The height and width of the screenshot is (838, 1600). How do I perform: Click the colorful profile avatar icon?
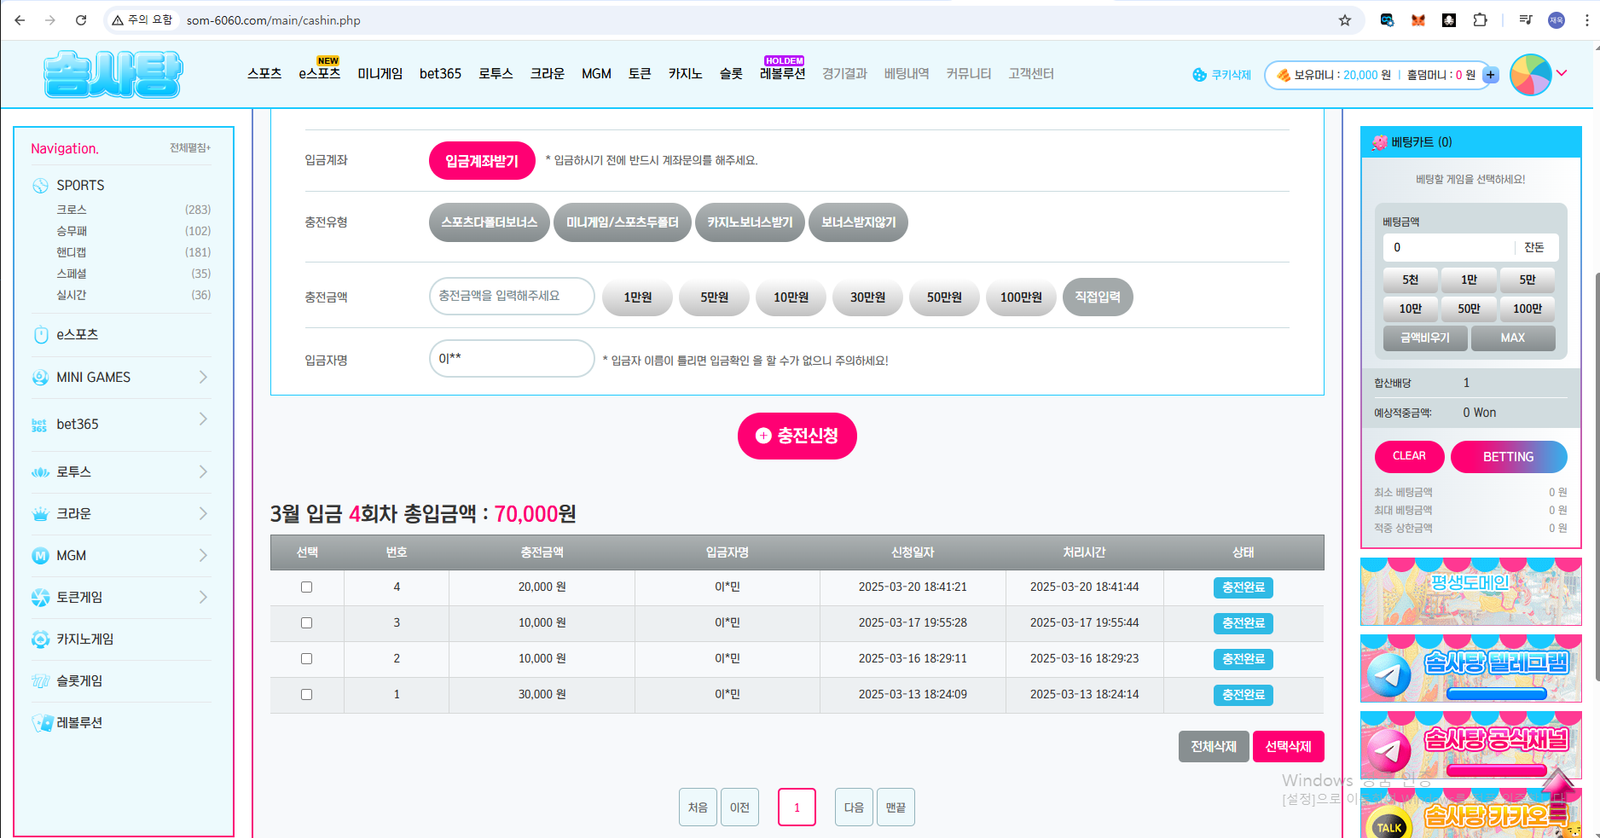click(1530, 75)
